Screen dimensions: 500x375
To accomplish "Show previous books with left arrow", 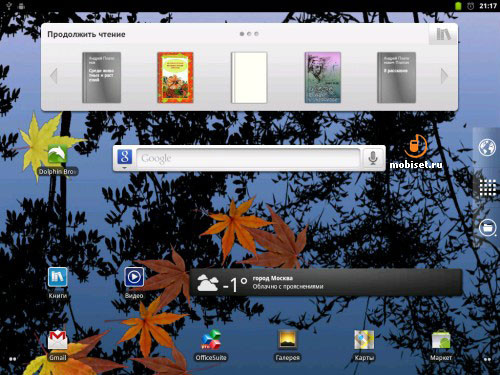I will point(54,77).
